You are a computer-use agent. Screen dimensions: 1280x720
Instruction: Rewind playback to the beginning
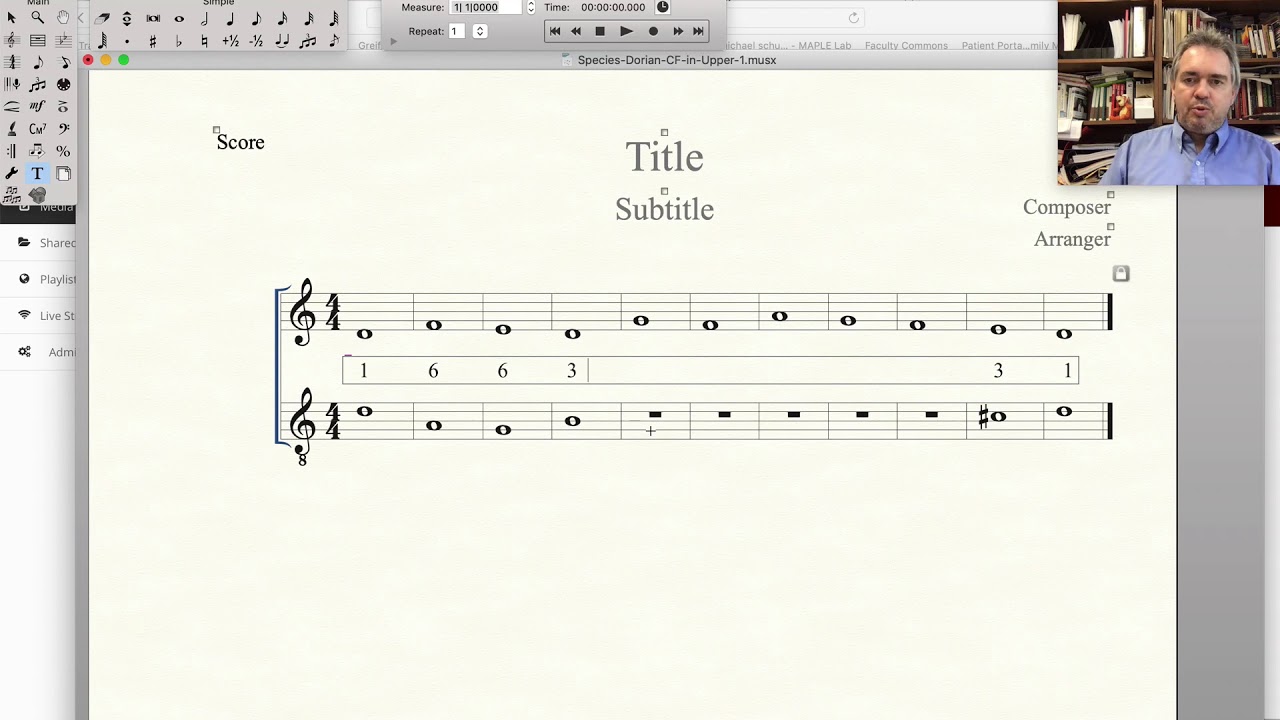555,31
